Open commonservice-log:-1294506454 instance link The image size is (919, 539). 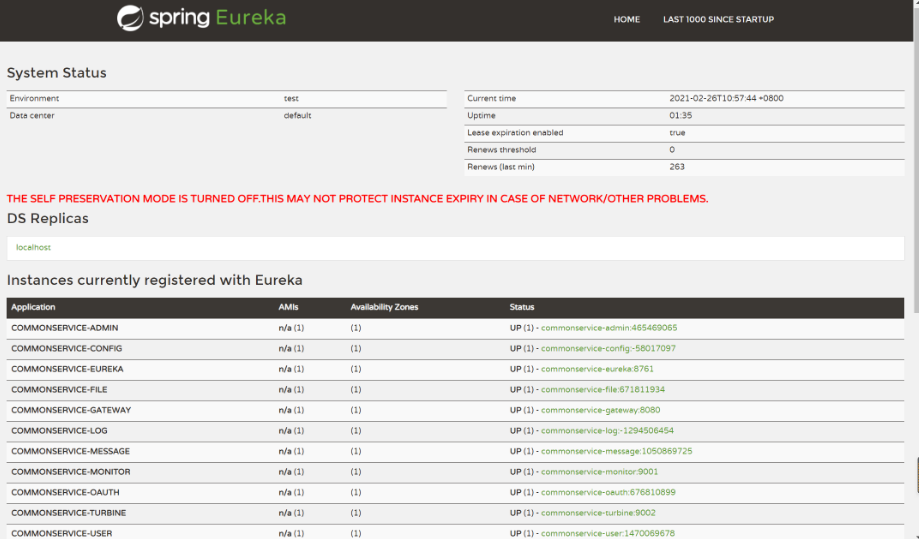(x=607, y=430)
